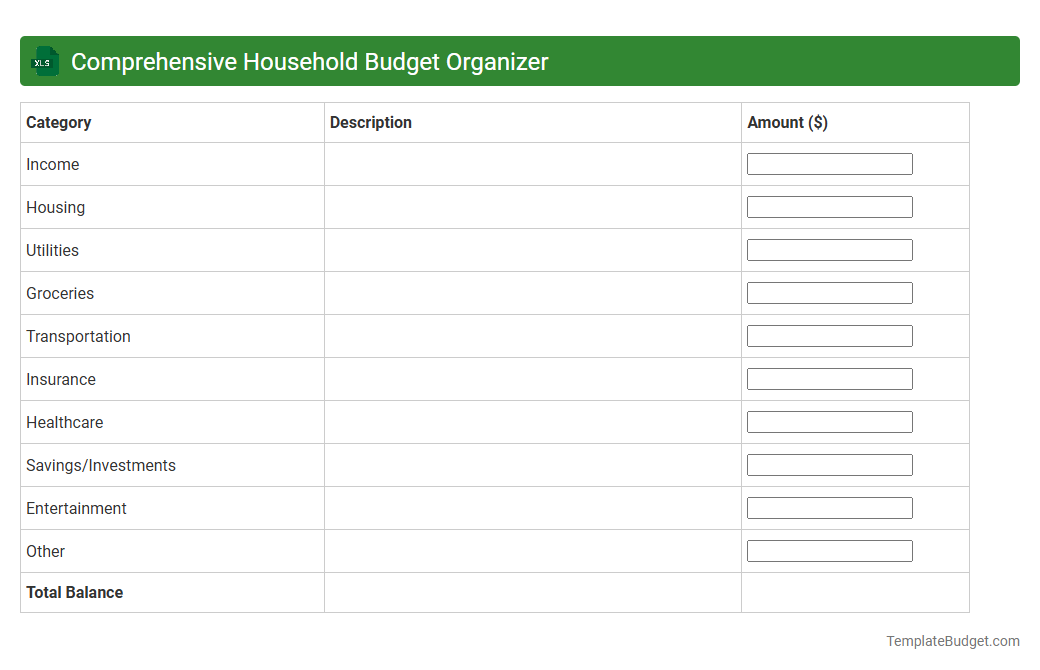
Task: Open the TemplateBudget.com website link
Action: click(x=954, y=639)
